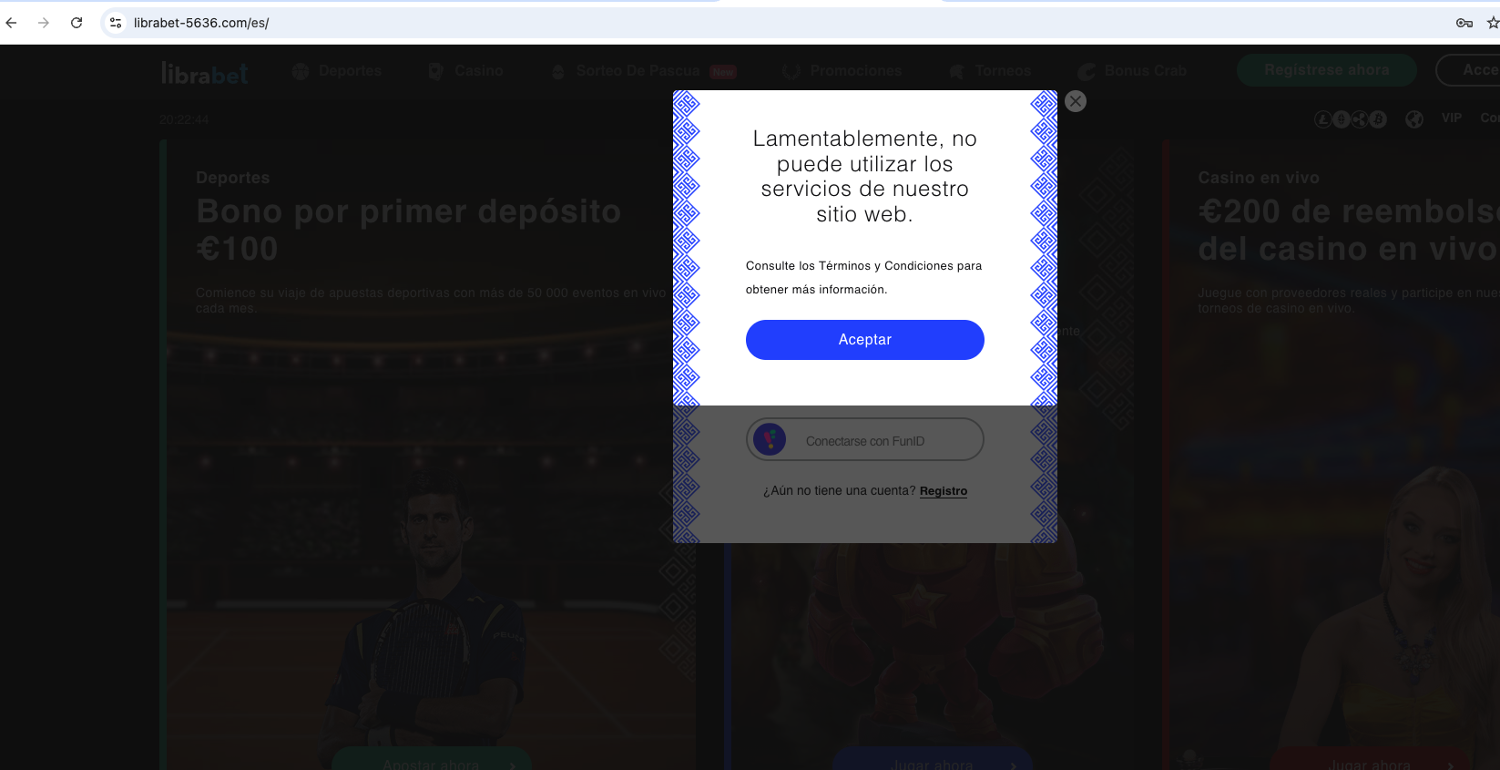Click the Litecoin crypto icon
Screen dimensions: 1500x770
point(1323,120)
